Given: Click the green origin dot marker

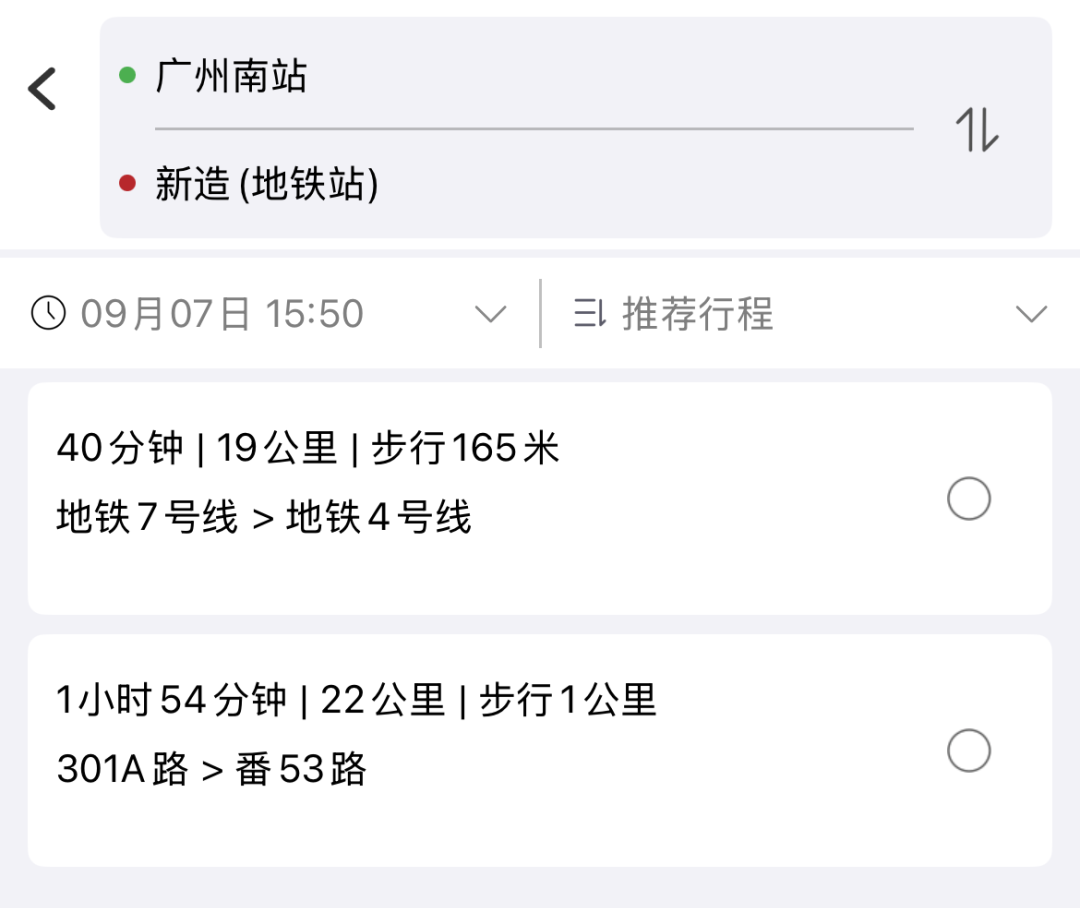Looking at the screenshot, I should [127, 75].
